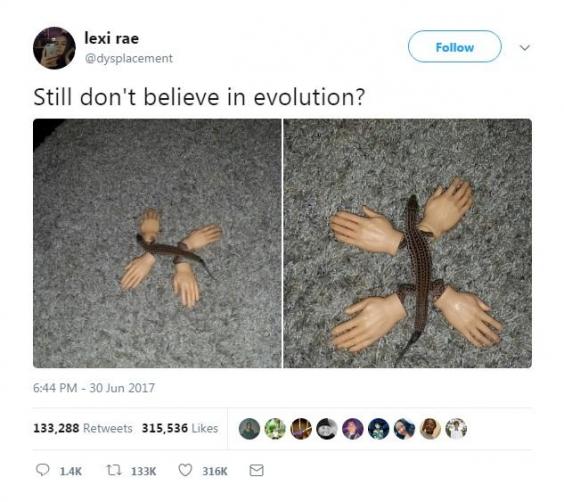Open the left lizard photo thumbnail
564x502 pixels.
157,243
